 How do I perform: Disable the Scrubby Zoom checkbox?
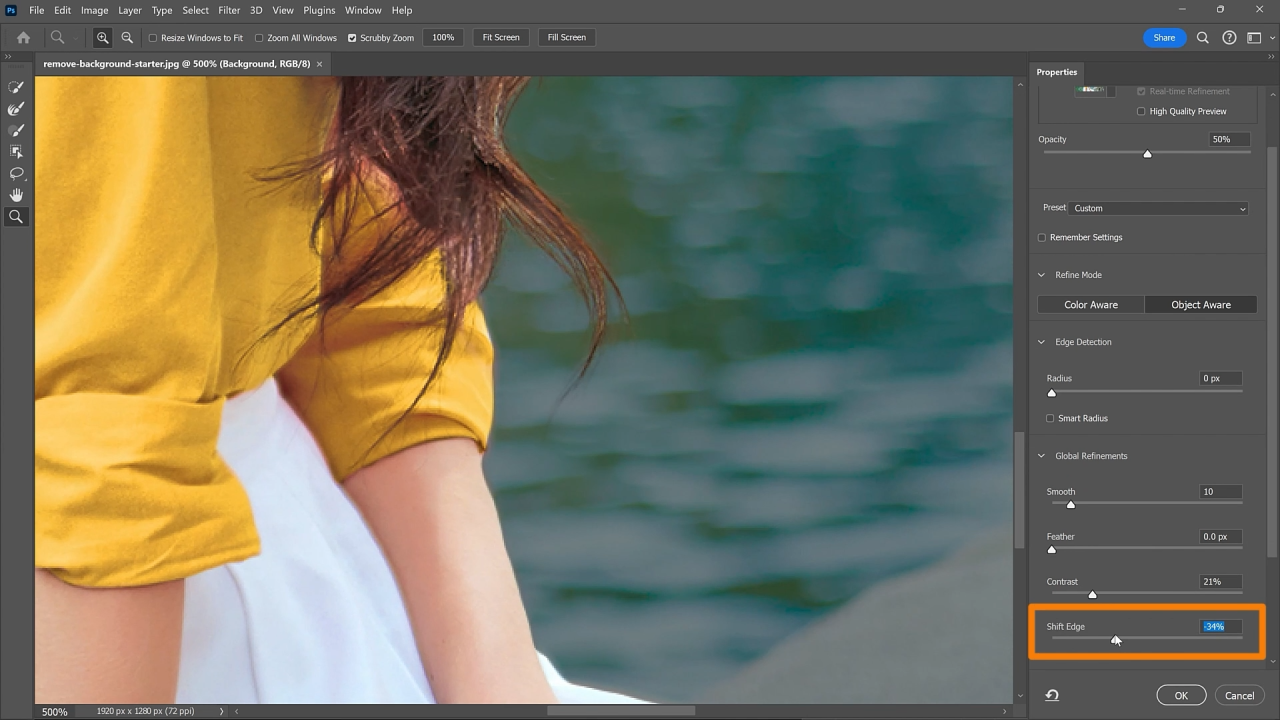point(352,38)
